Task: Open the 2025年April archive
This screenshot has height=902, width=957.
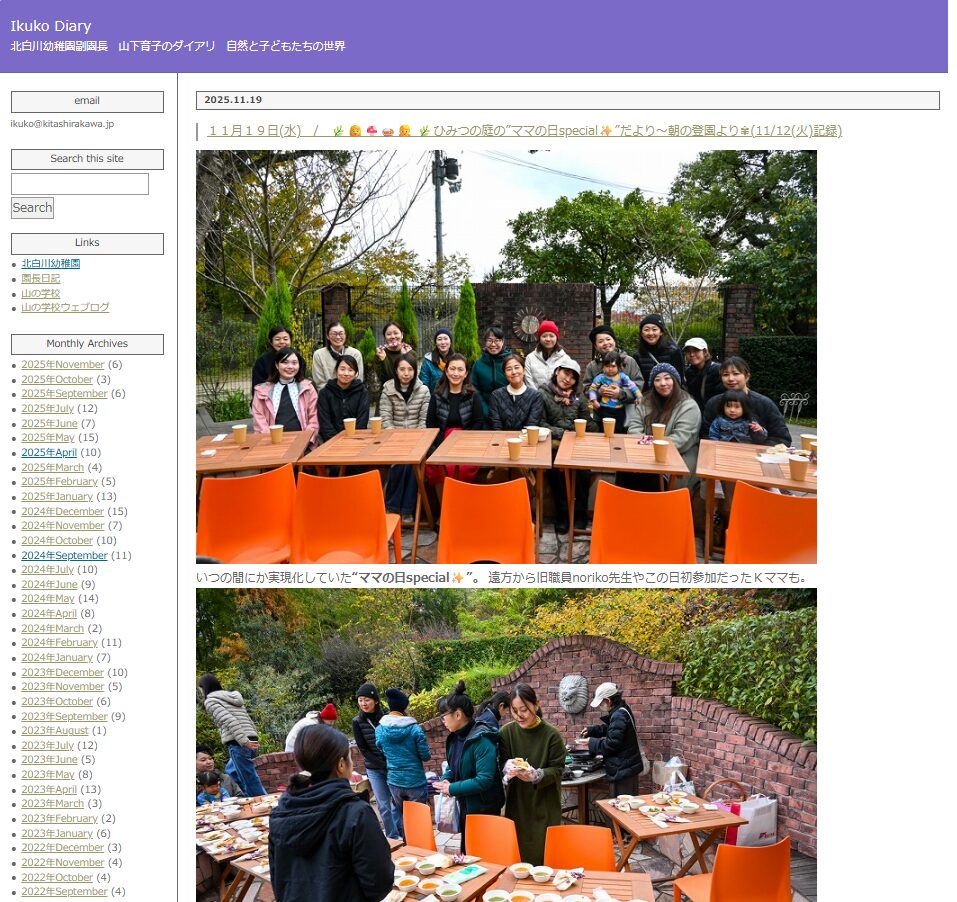Action: (x=49, y=453)
